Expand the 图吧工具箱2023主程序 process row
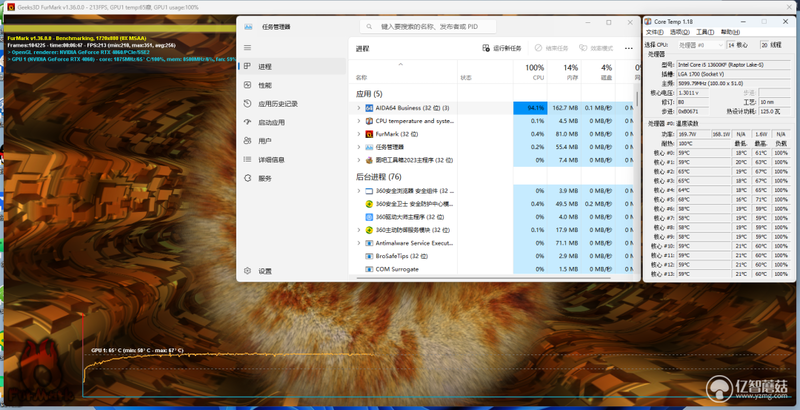Image resolution: width=800 pixels, height=410 pixels. pyautogui.click(x=359, y=160)
